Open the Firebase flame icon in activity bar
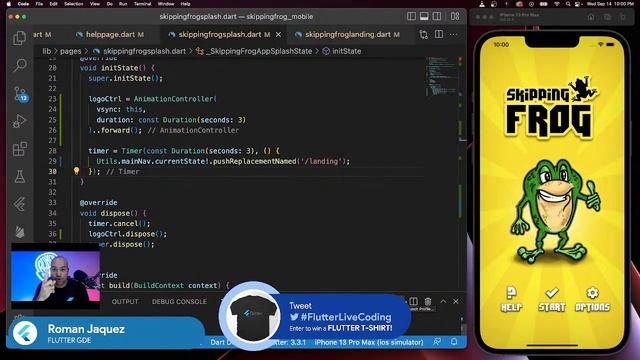 click(x=19, y=231)
